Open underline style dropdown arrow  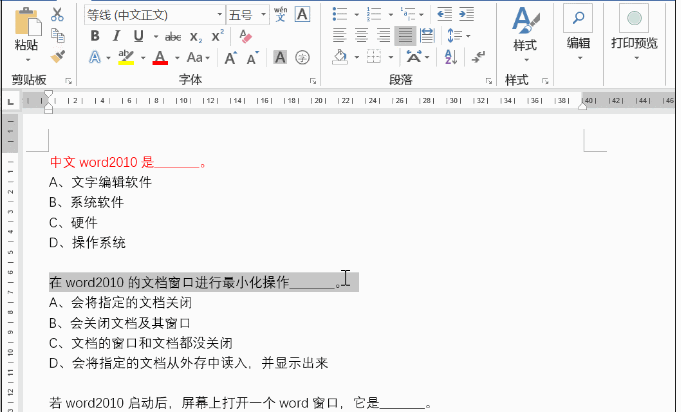(x=155, y=36)
